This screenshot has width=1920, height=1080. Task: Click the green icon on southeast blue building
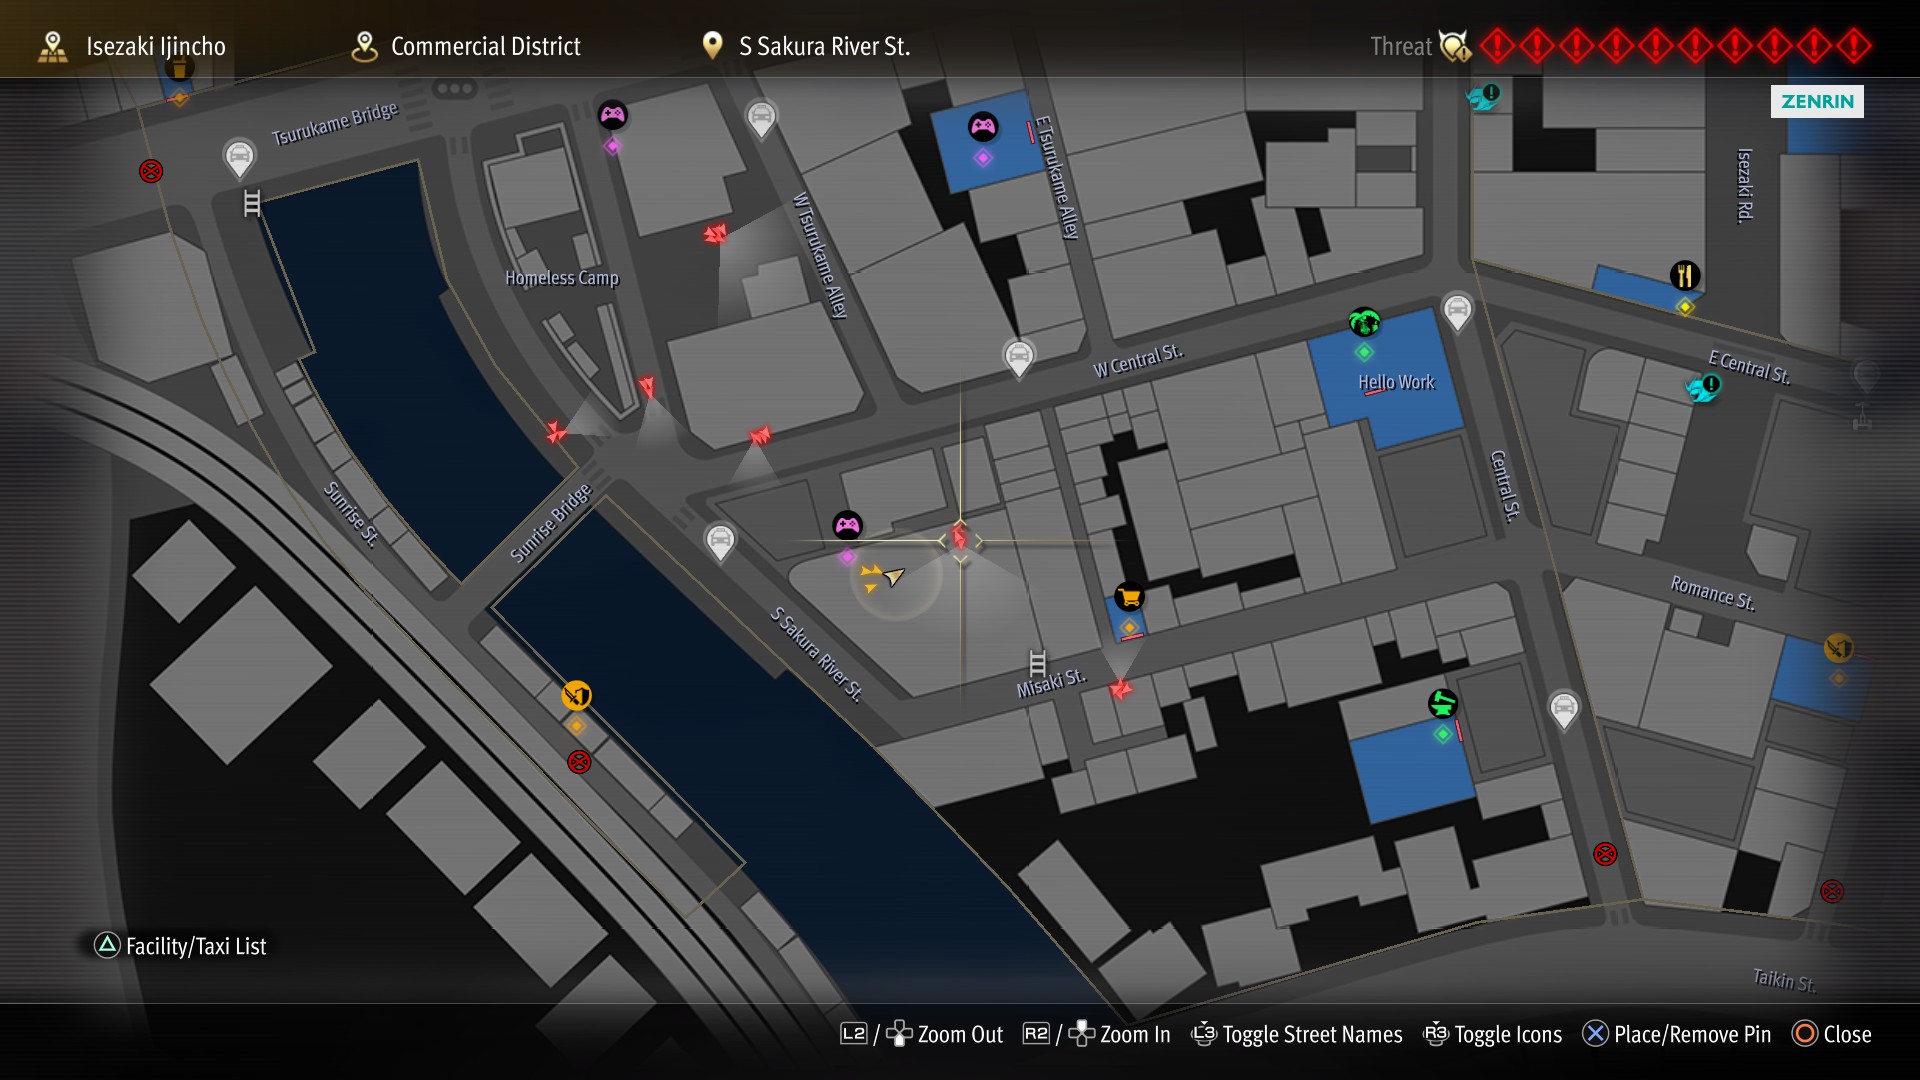point(1442,704)
